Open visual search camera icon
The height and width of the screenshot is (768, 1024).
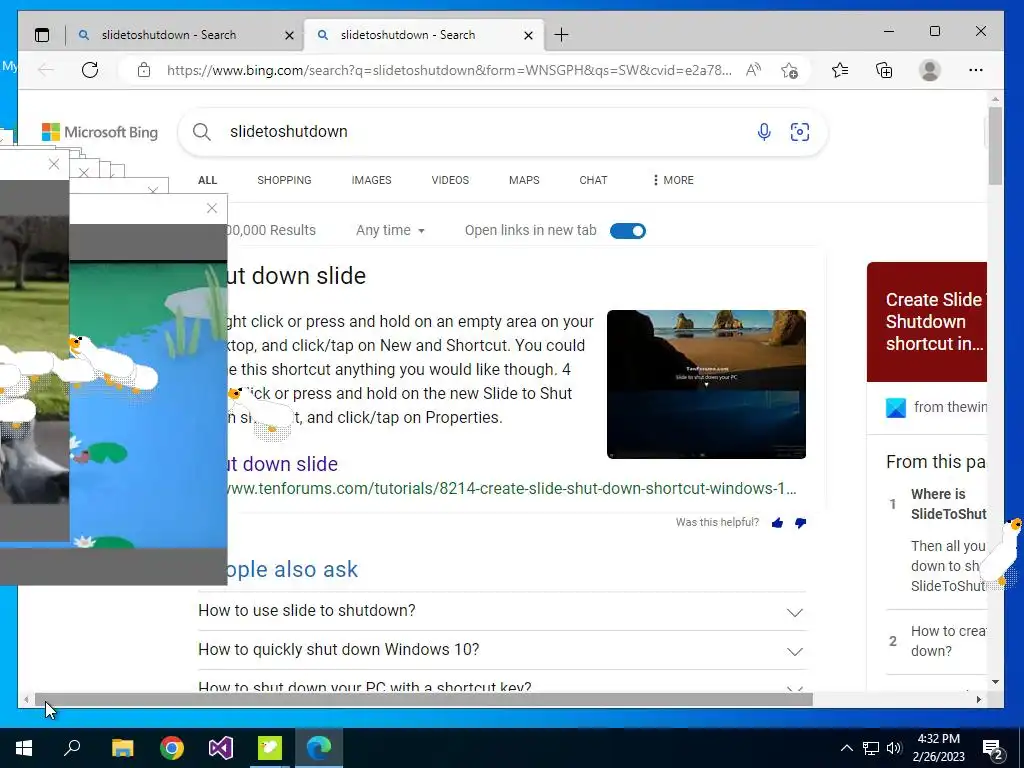coord(799,132)
